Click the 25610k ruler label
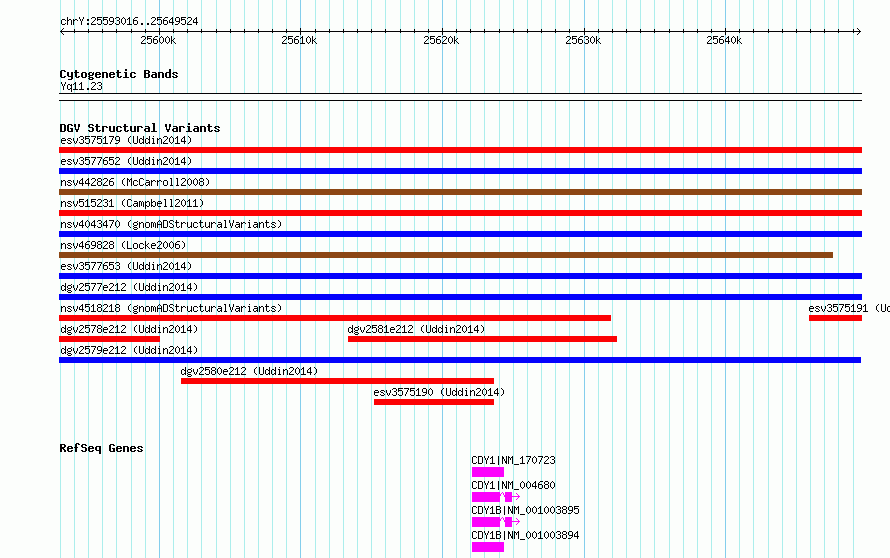 click(x=299, y=40)
